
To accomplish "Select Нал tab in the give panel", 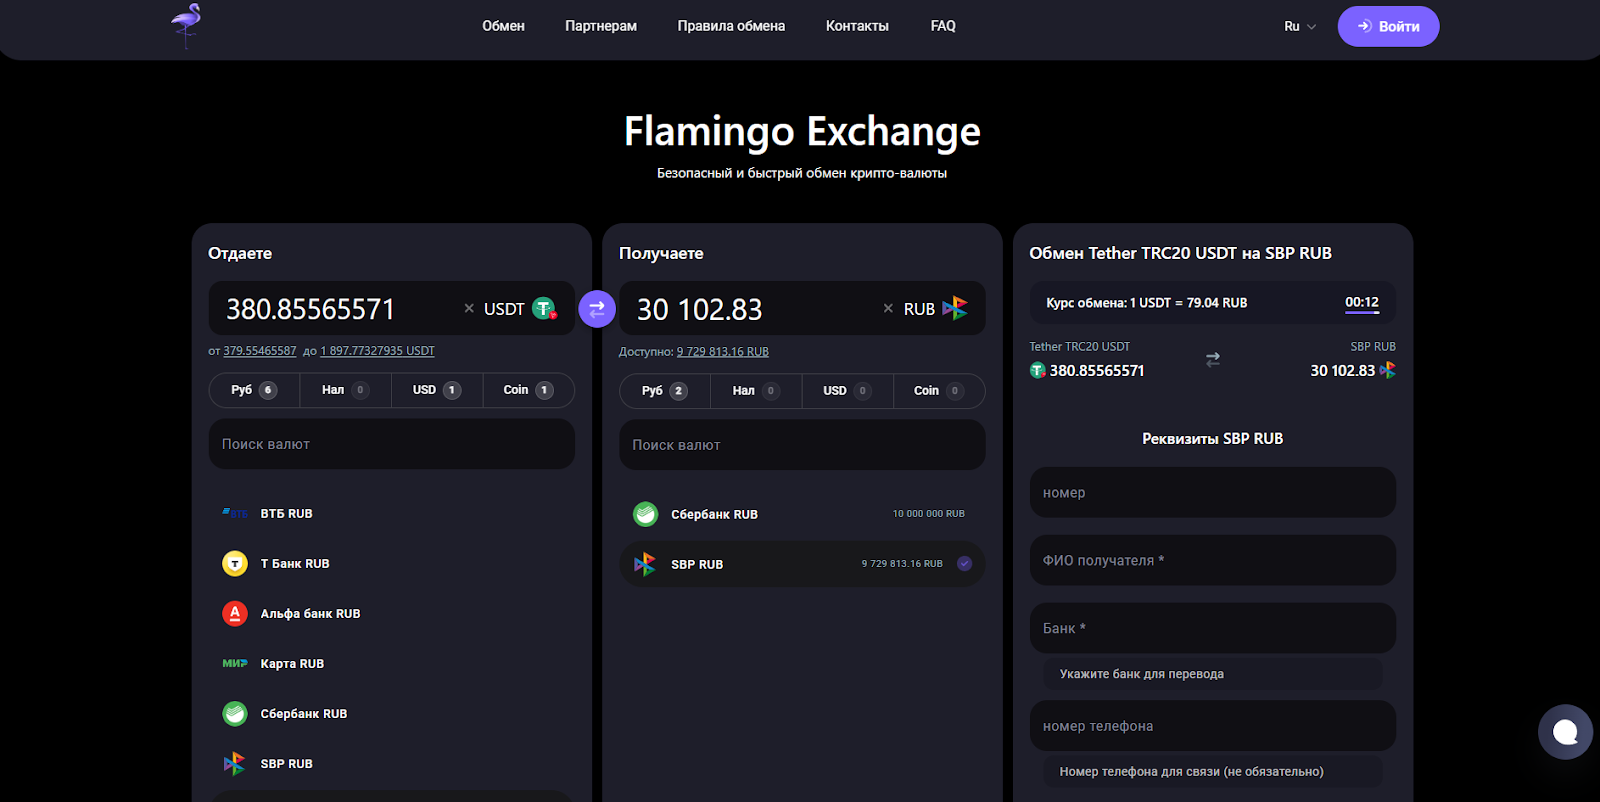I will pyautogui.click(x=345, y=390).
